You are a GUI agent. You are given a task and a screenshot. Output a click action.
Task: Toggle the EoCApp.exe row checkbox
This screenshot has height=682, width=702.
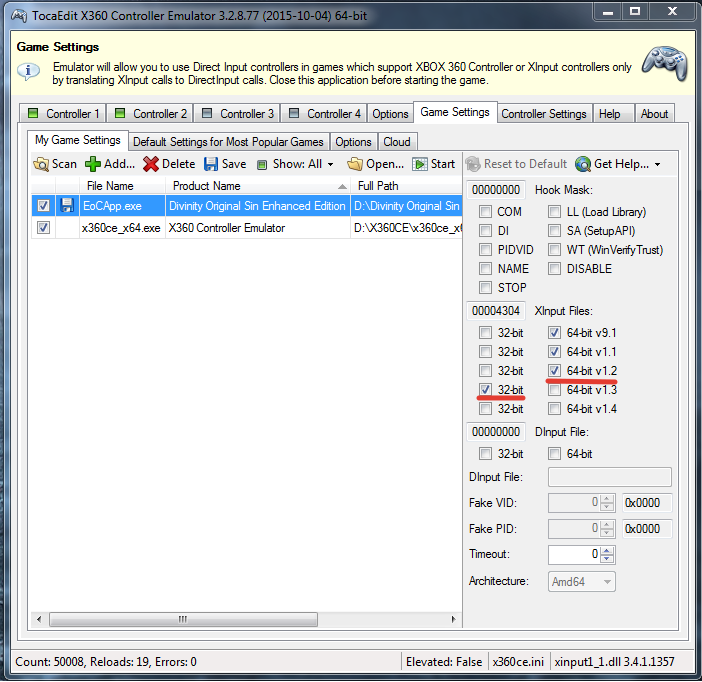click(43, 206)
